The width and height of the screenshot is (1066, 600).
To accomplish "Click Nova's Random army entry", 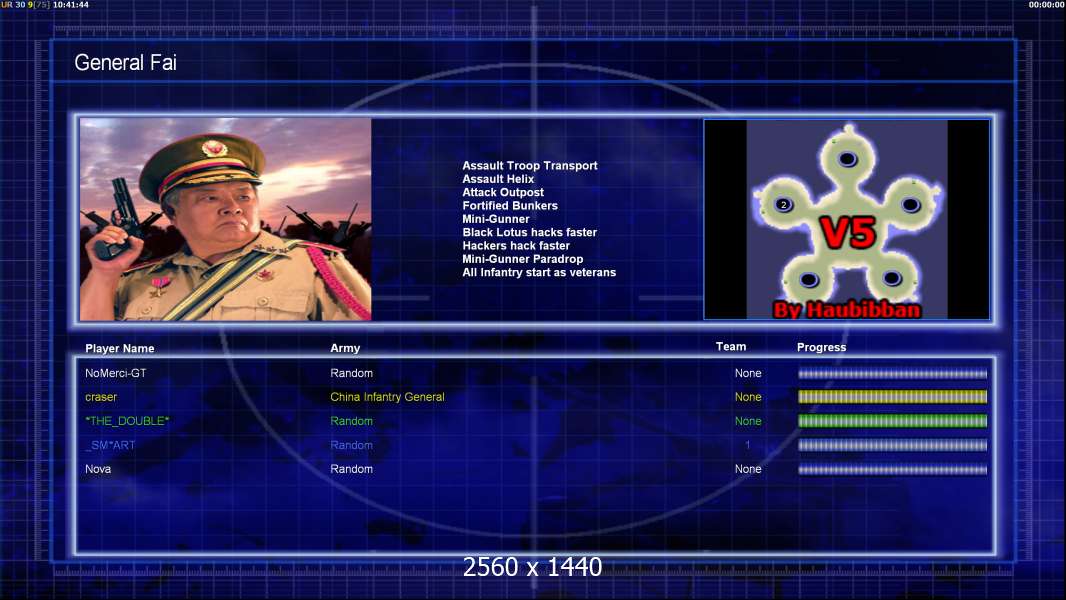I will (x=351, y=469).
